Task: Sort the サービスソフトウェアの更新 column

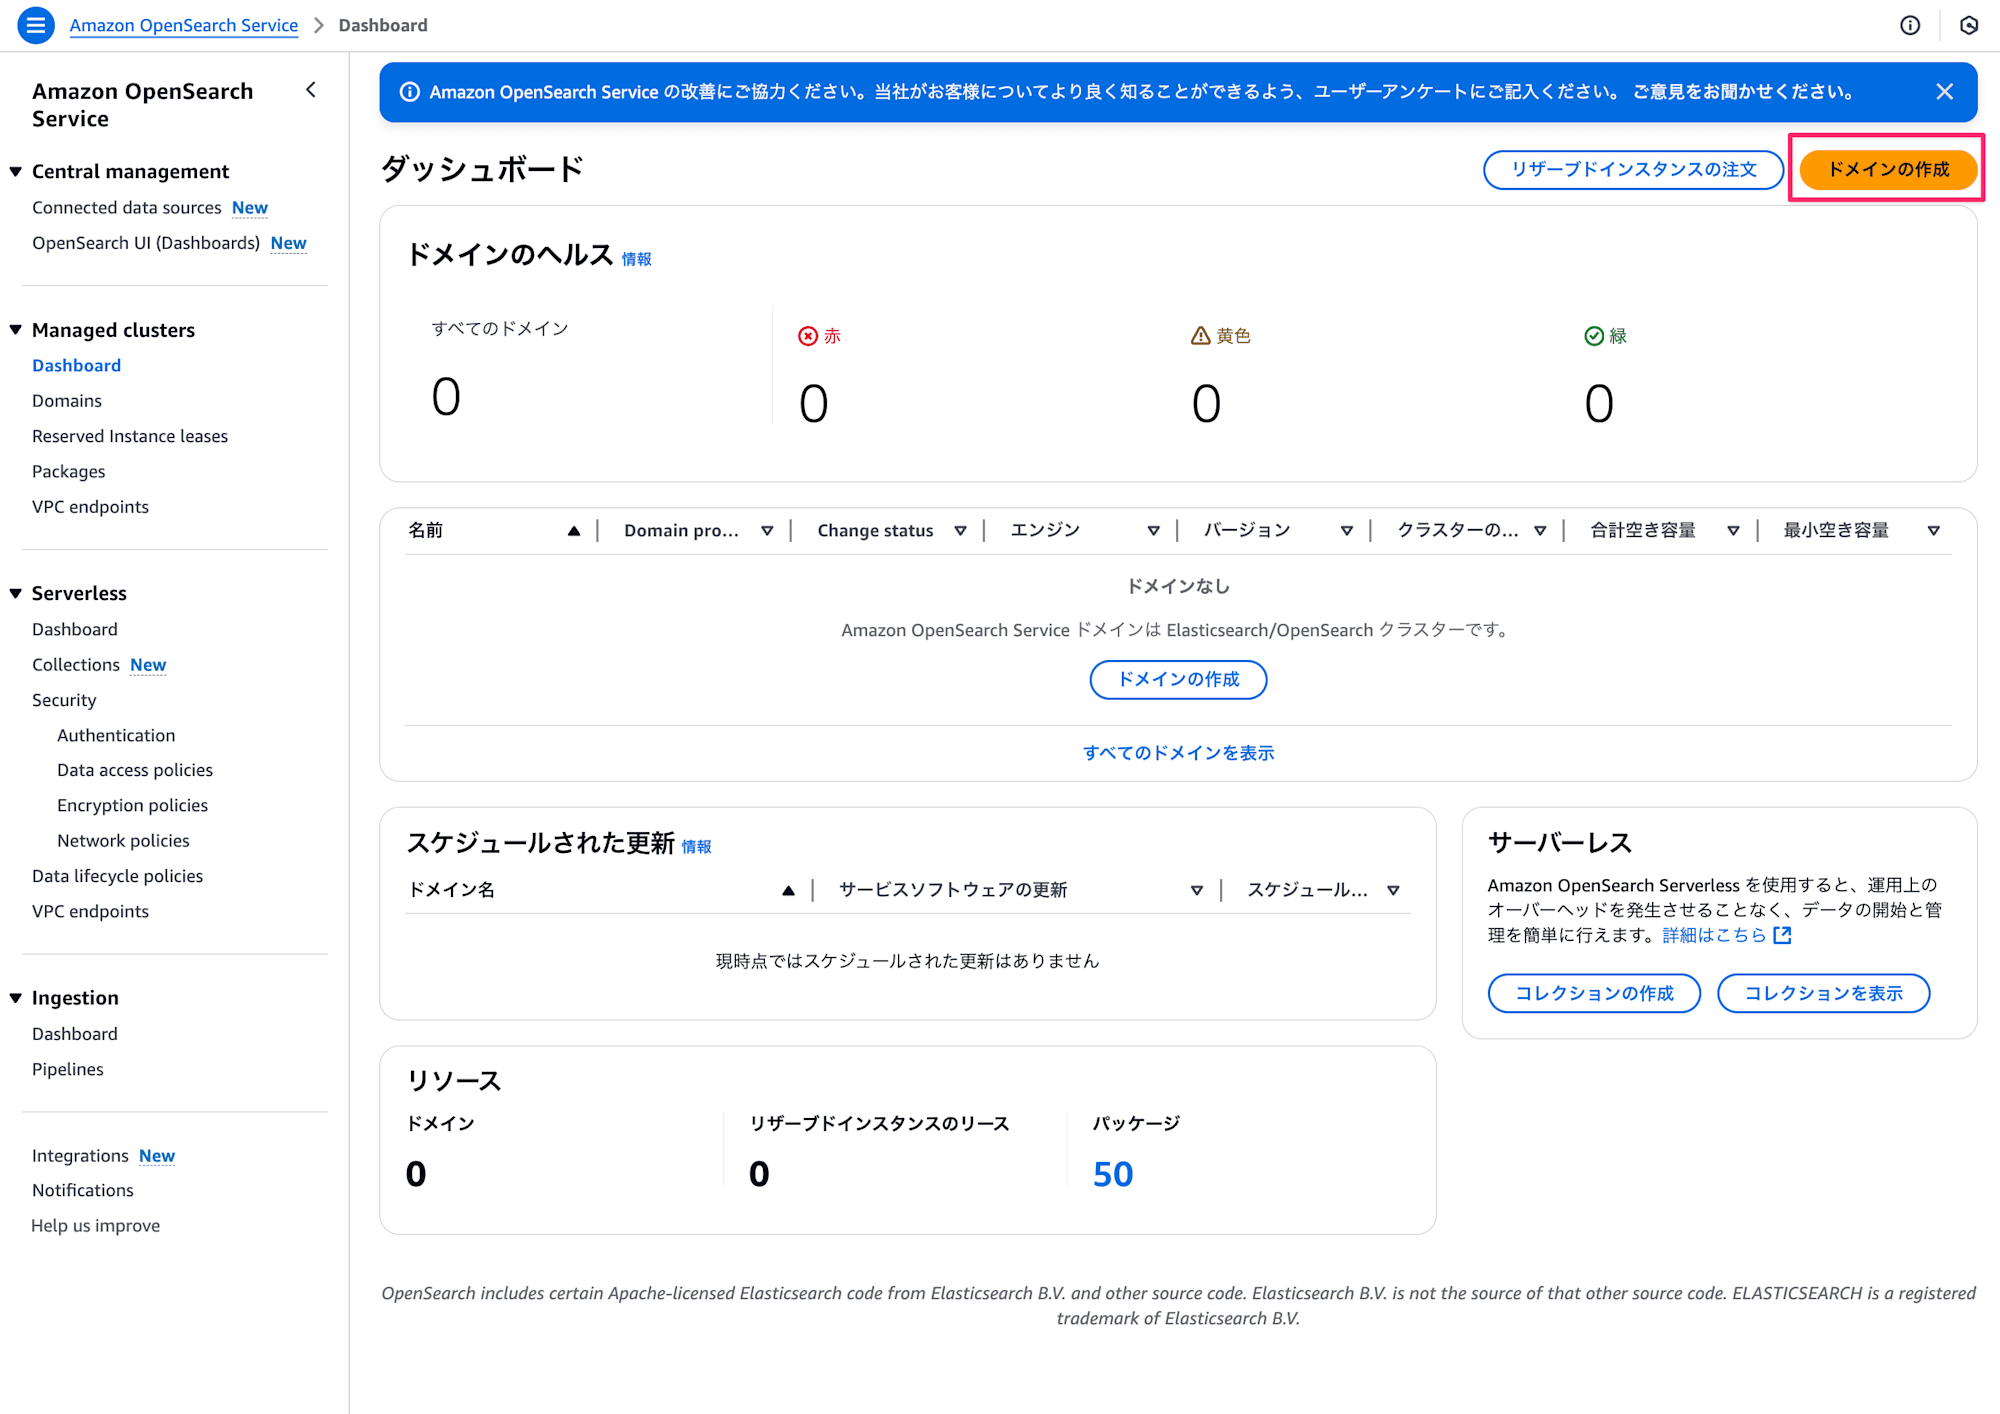Action: 1196,890
